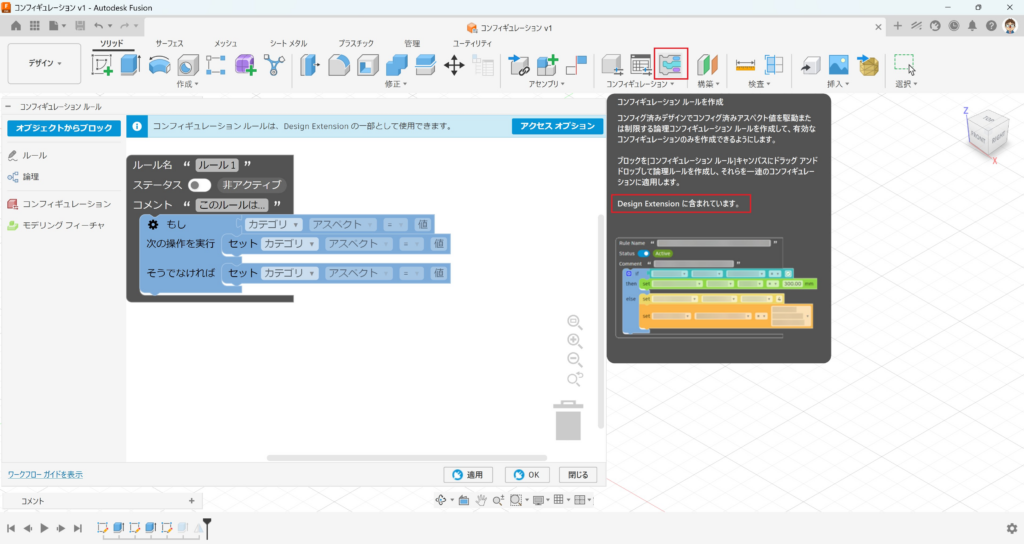Screen dimensions: 1024x544
Task: Toggle the ステータス active switch
Action: tap(199, 185)
